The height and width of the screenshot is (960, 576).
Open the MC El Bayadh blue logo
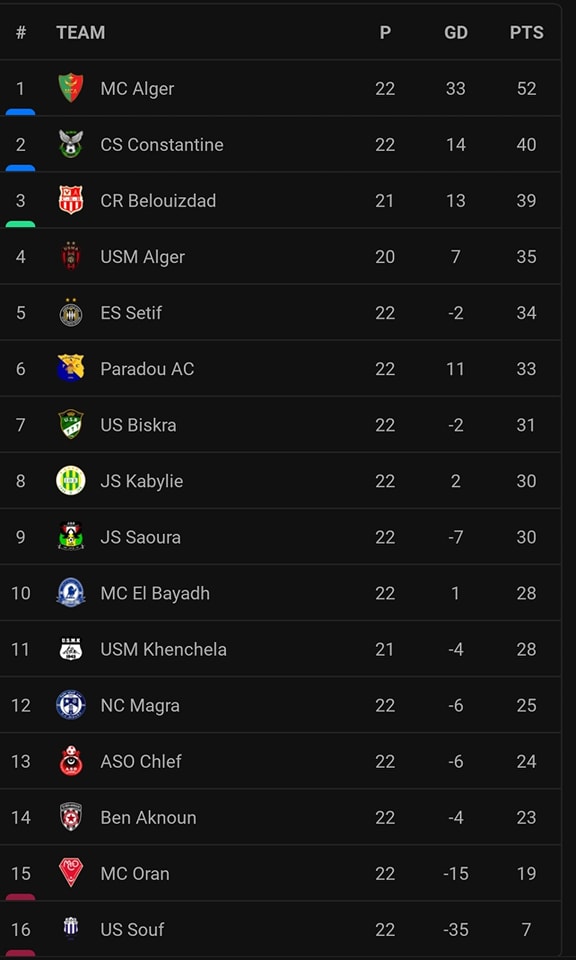(x=70, y=593)
